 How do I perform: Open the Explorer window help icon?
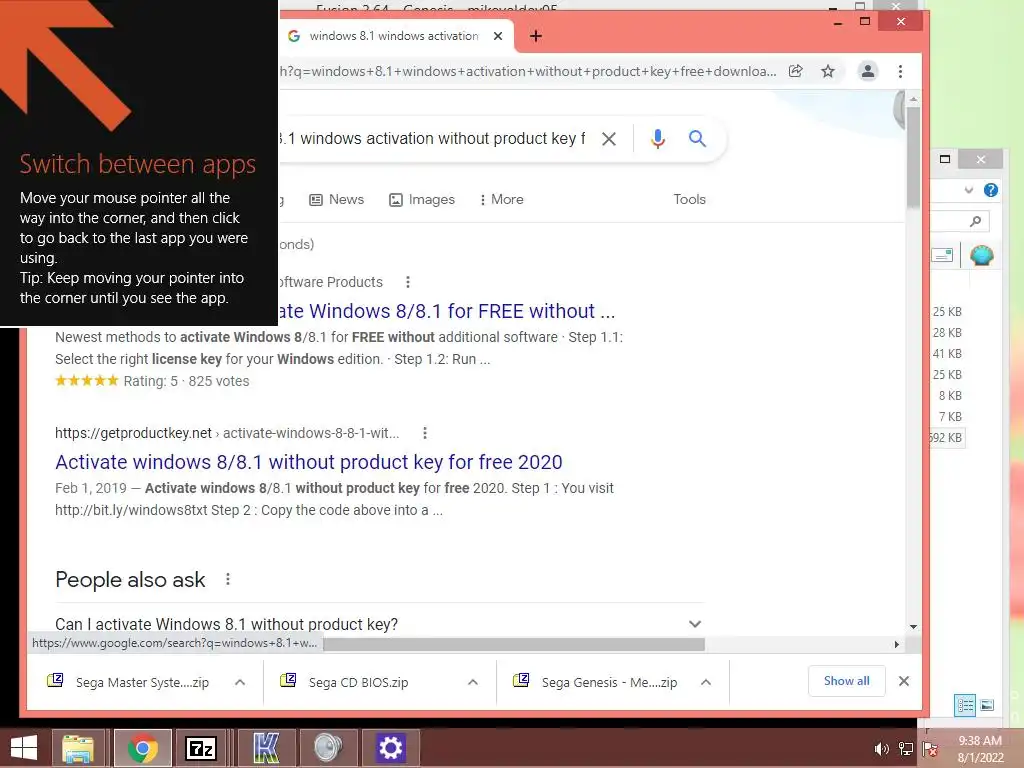click(991, 190)
